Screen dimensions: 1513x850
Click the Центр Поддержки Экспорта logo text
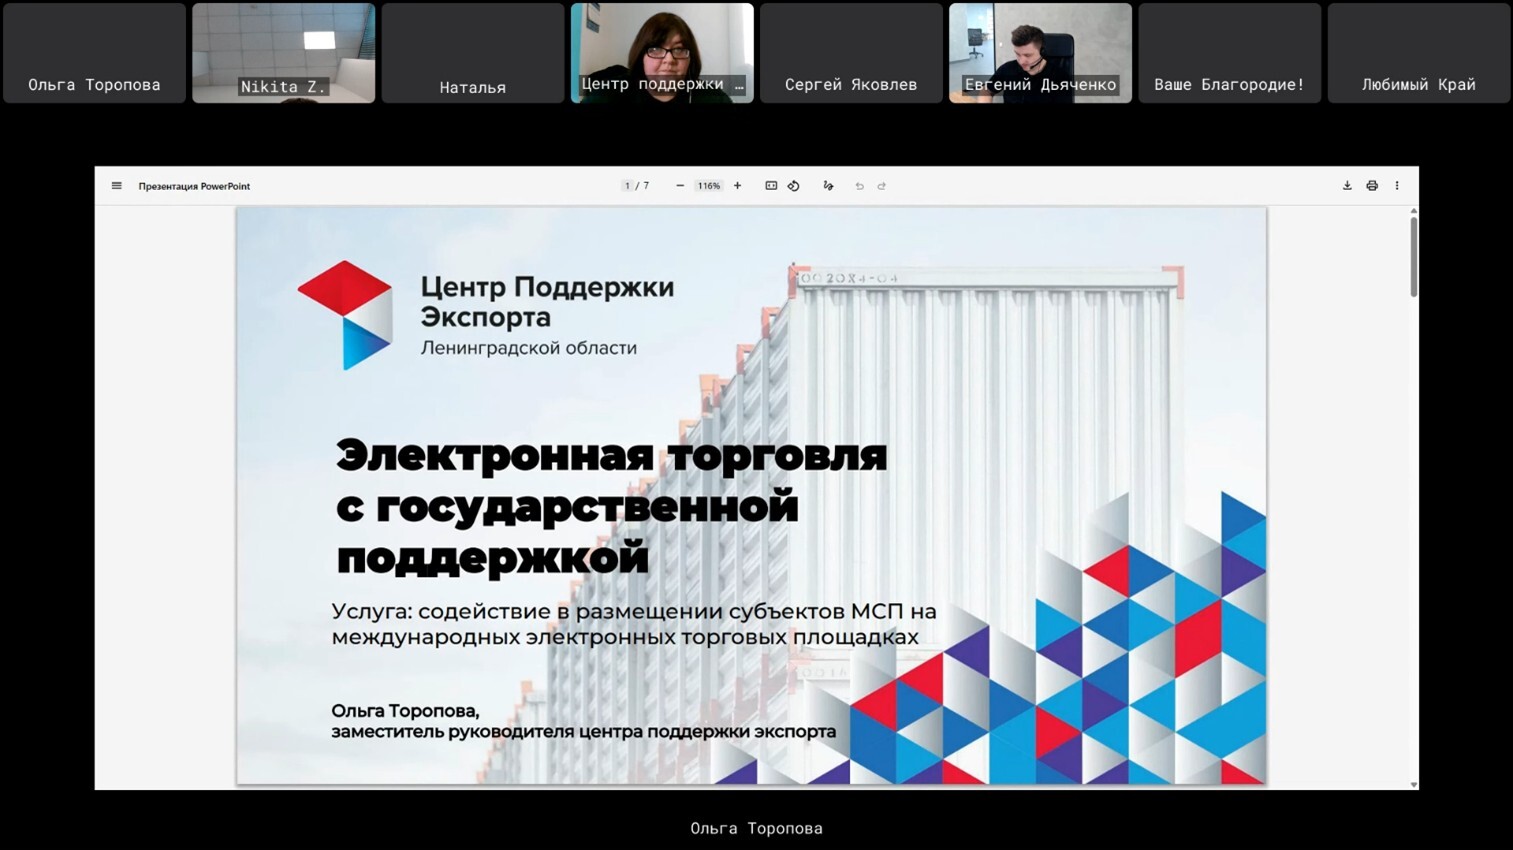(547, 301)
